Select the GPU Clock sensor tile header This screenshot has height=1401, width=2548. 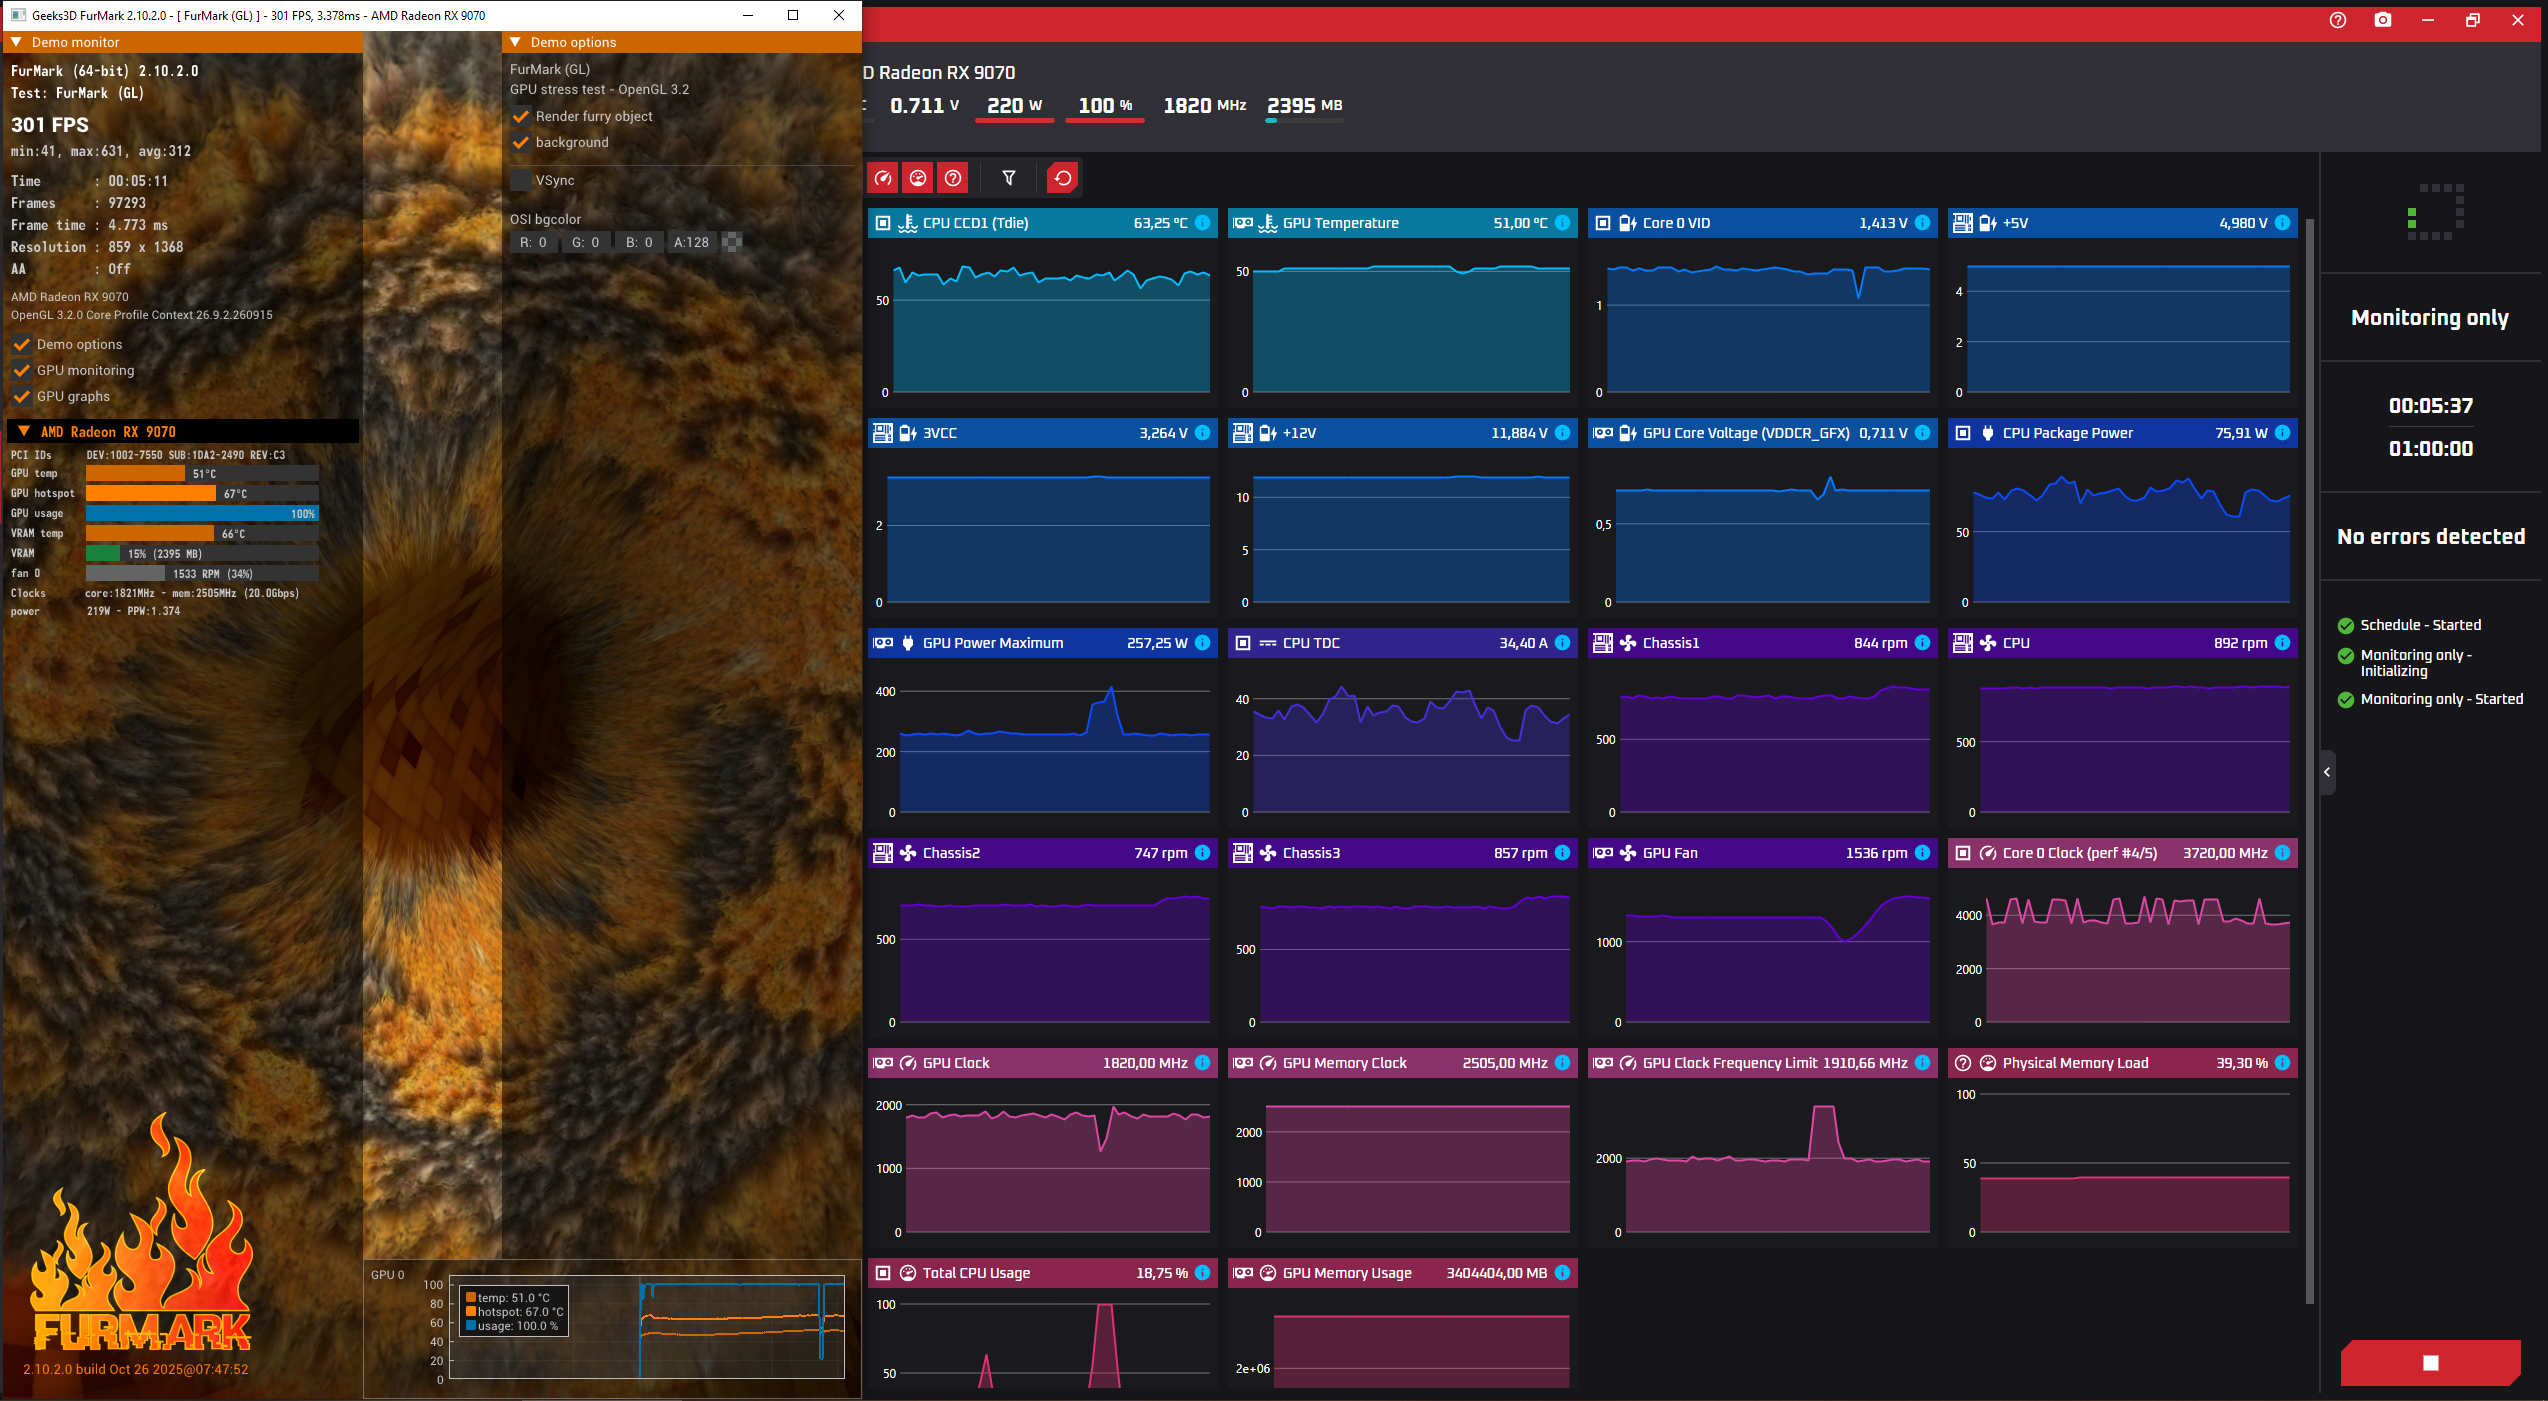click(1042, 1063)
